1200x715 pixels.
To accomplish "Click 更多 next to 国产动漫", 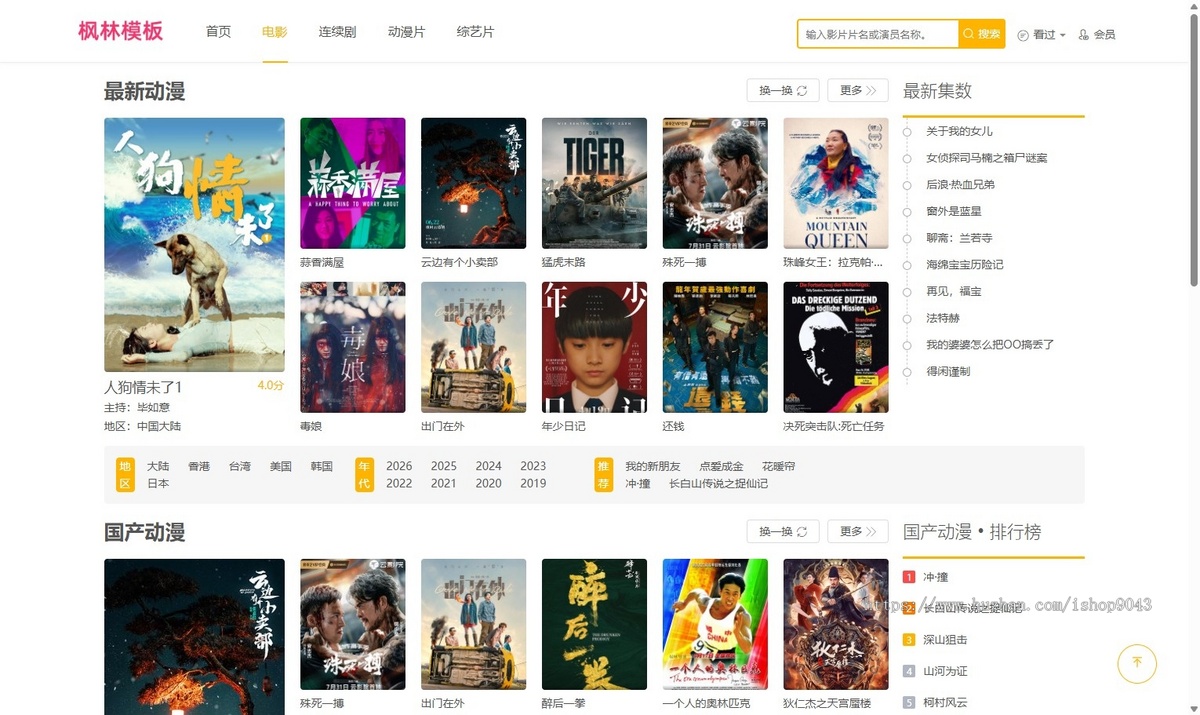I will point(858,531).
